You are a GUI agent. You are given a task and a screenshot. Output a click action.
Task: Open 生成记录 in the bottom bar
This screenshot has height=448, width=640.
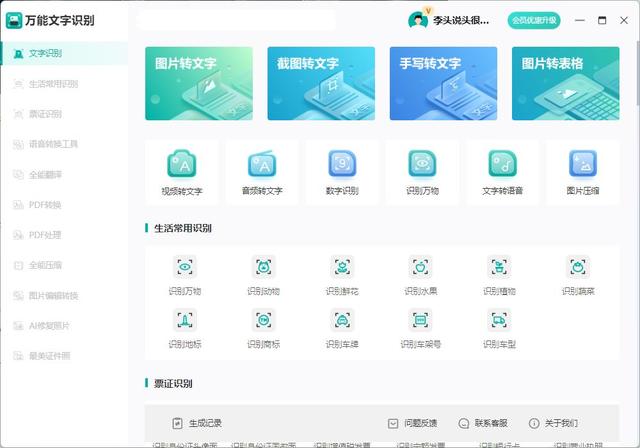coord(197,423)
